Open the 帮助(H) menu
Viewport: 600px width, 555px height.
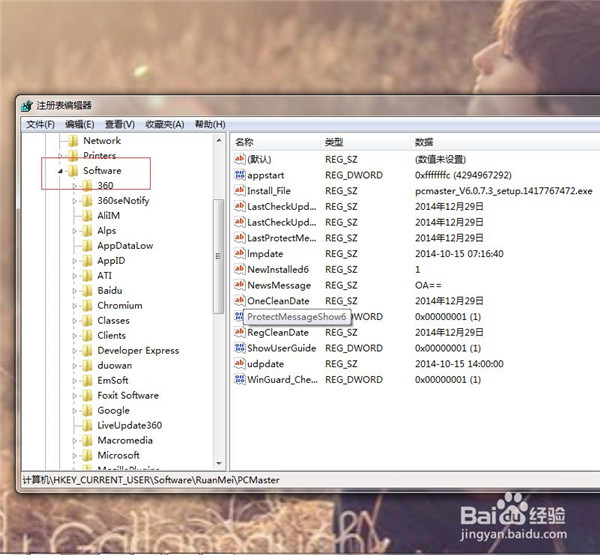210,124
